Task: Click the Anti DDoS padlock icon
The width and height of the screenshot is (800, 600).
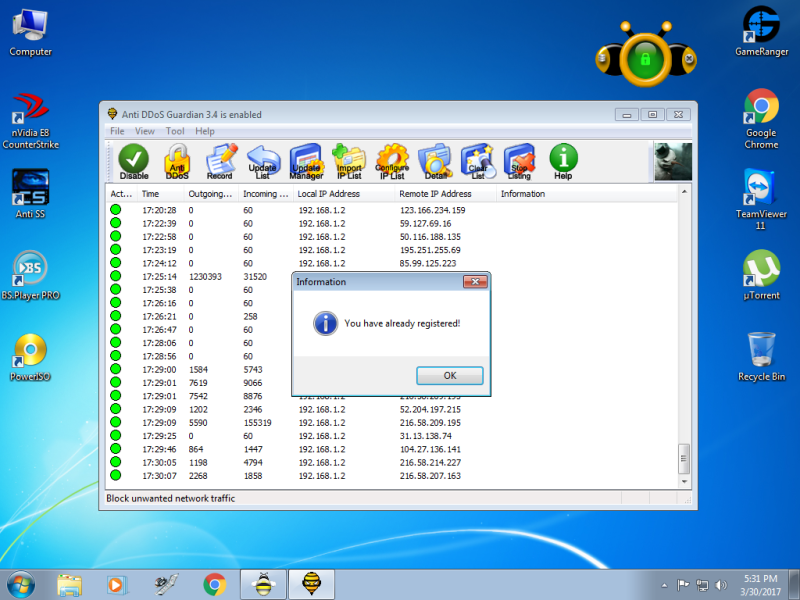Action: point(177,160)
